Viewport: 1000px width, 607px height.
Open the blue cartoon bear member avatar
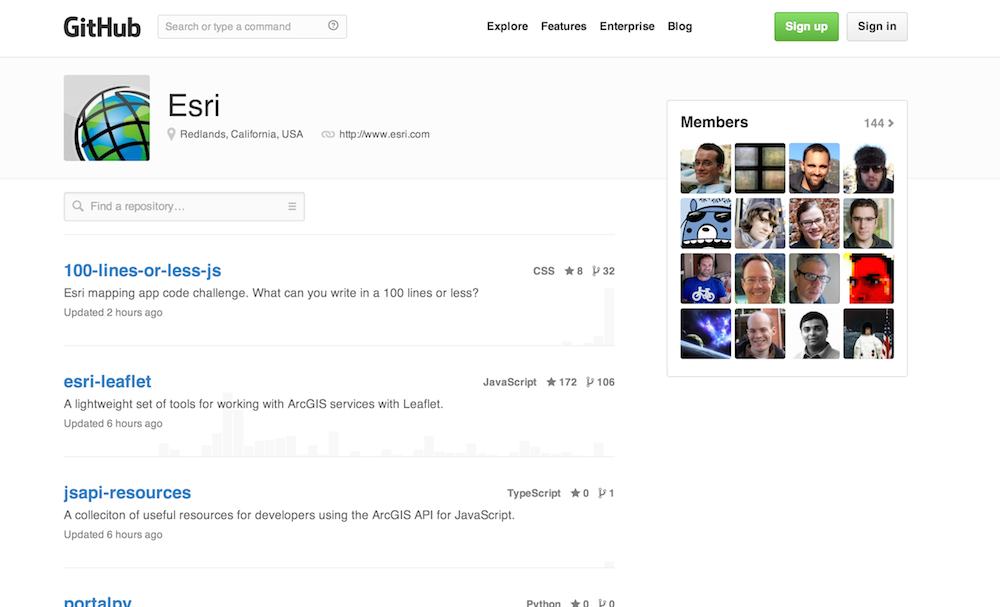pos(706,223)
